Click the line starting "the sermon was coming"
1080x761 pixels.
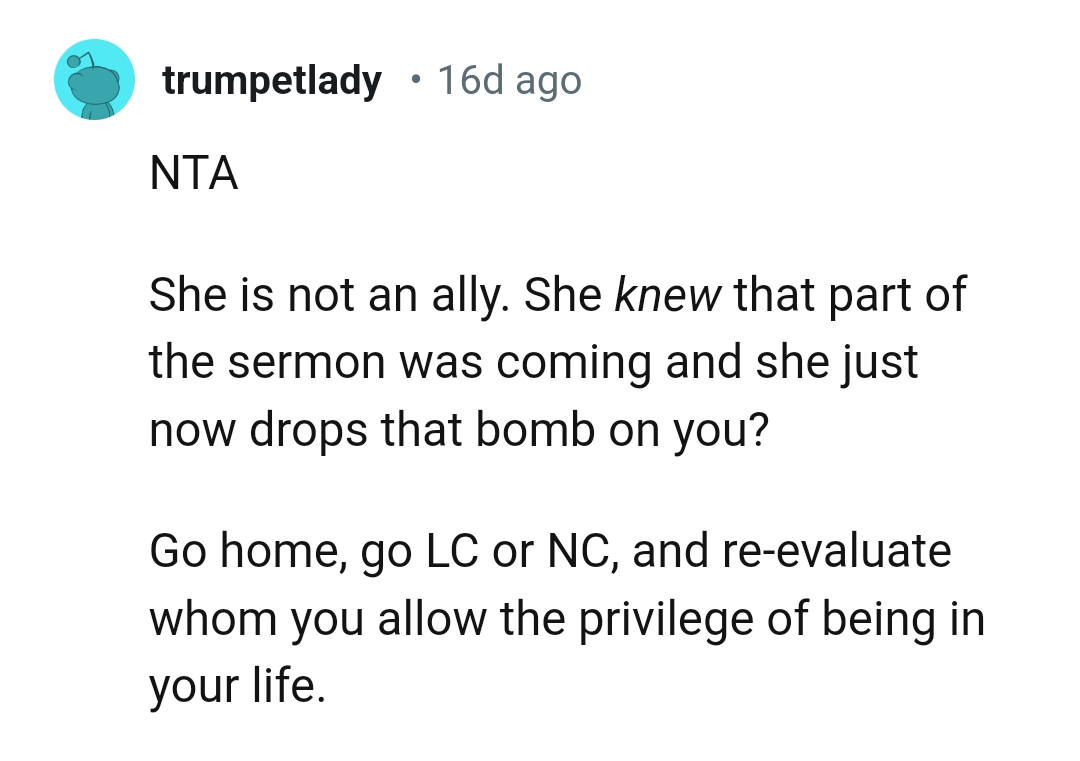click(x=533, y=361)
